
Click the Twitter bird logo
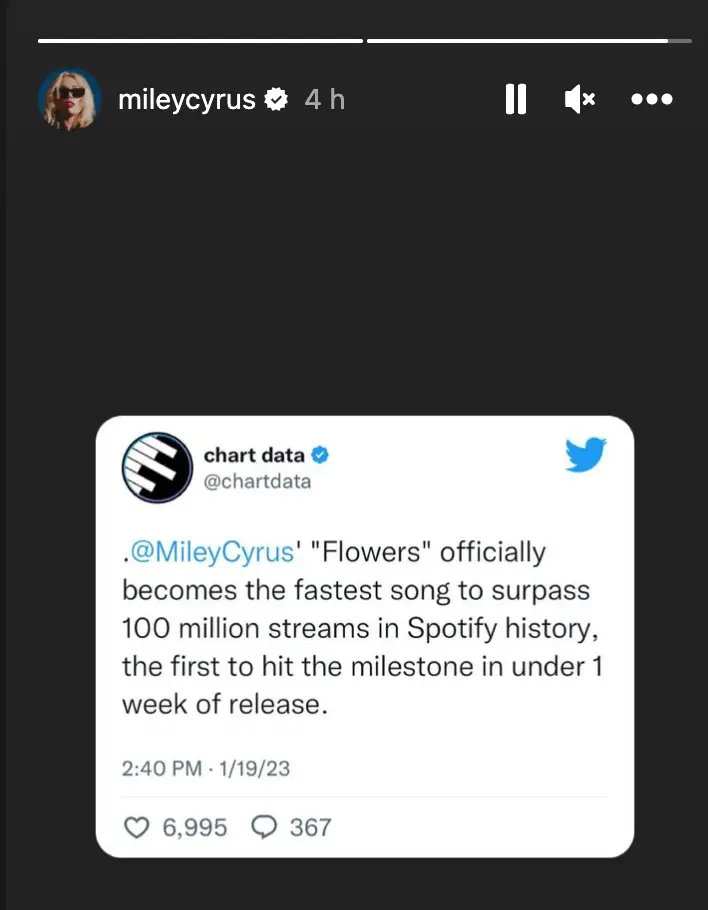586,455
